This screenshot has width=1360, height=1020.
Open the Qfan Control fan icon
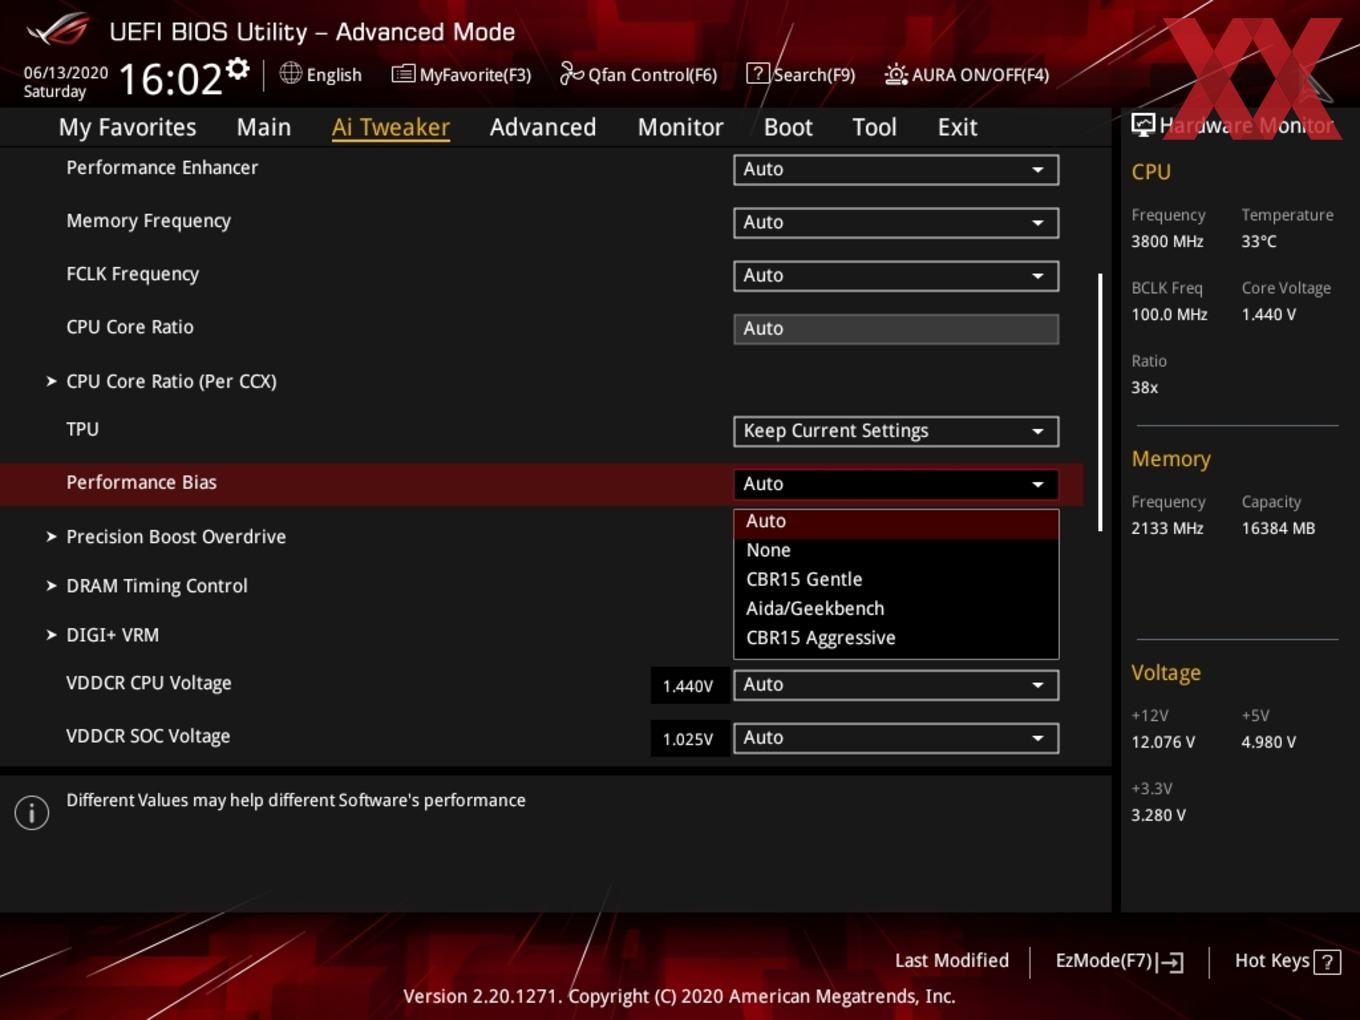pos(571,73)
